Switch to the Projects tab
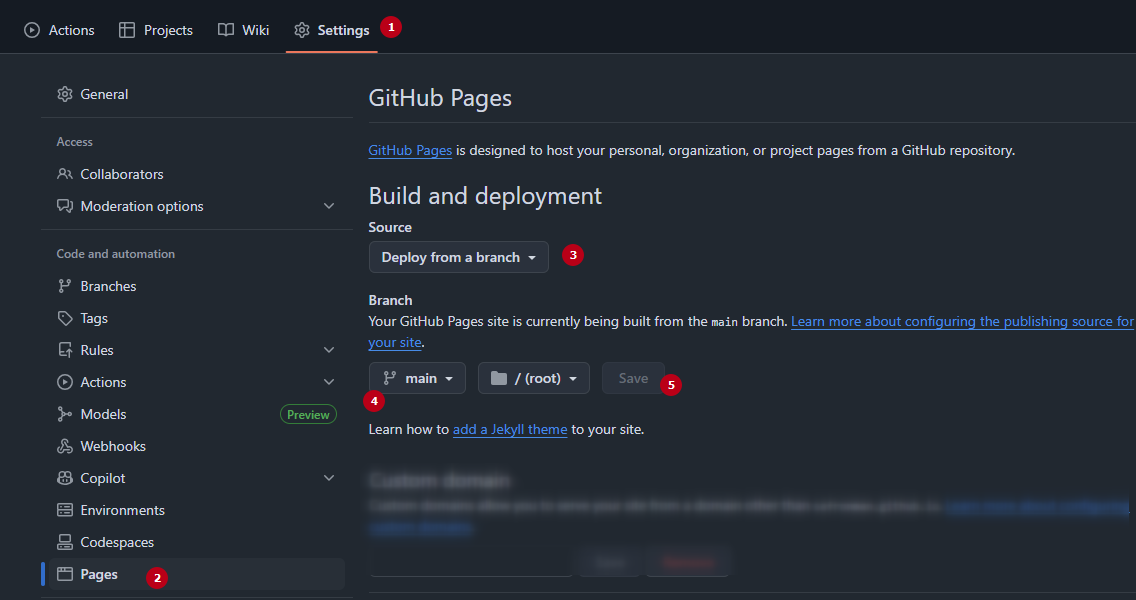 [x=155, y=30]
